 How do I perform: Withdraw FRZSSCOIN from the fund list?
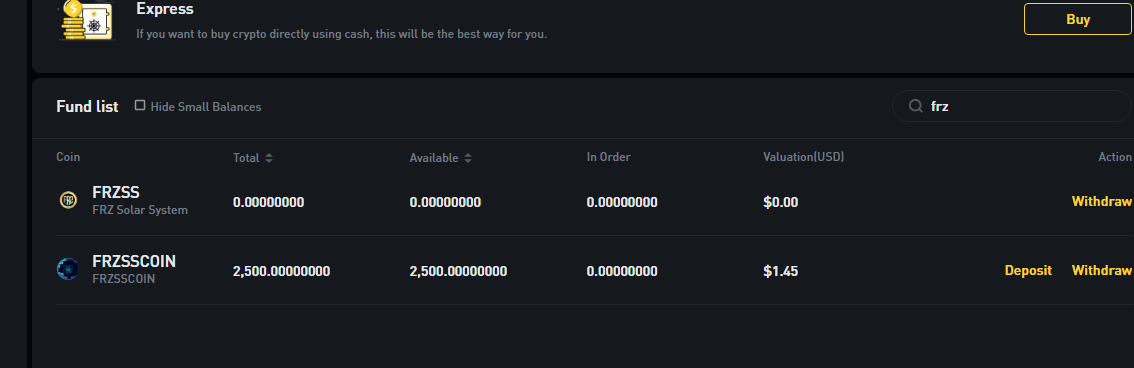(1101, 270)
